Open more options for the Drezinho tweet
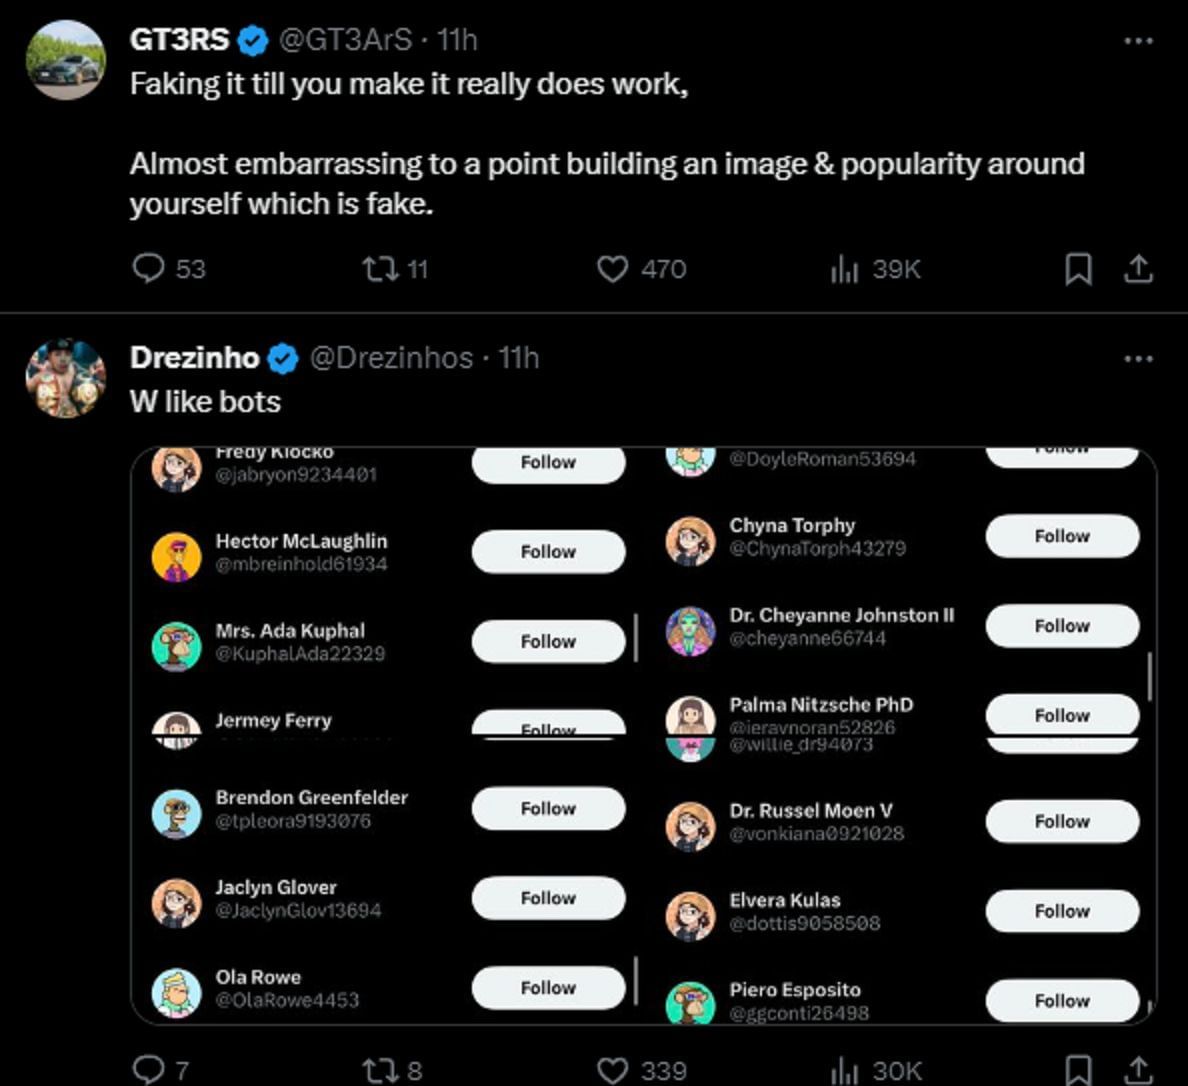Screen dimensions: 1188x1086 pyautogui.click(x=1138, y=359)
